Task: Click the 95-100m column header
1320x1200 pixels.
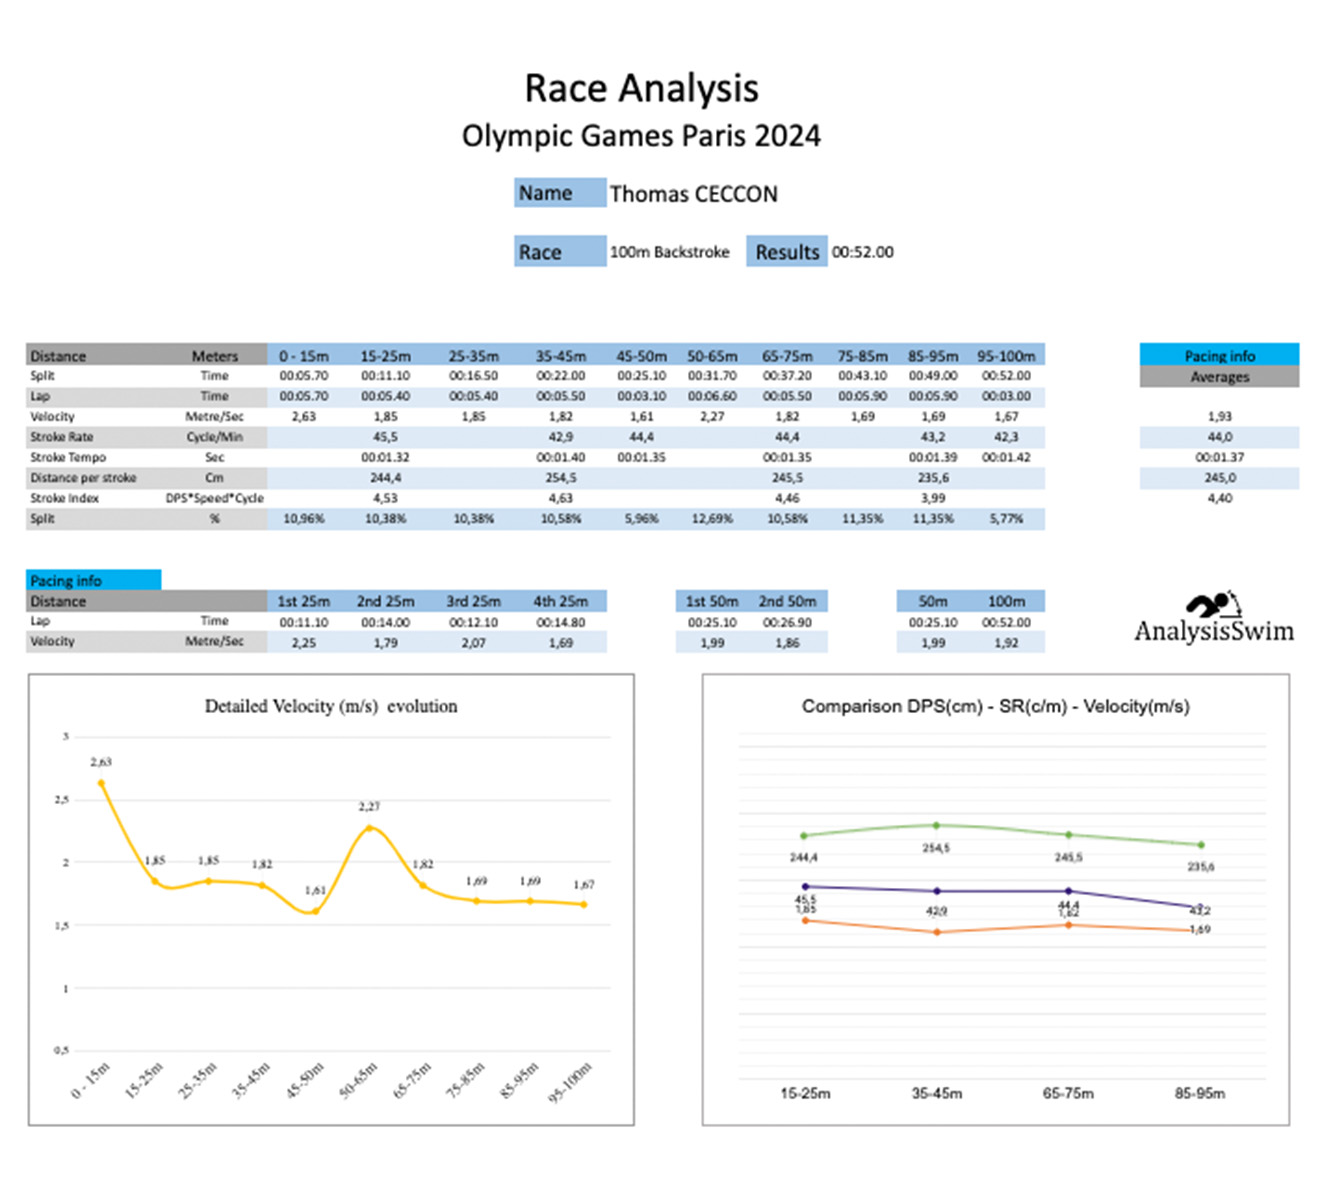Action: tap(1005, 356)
